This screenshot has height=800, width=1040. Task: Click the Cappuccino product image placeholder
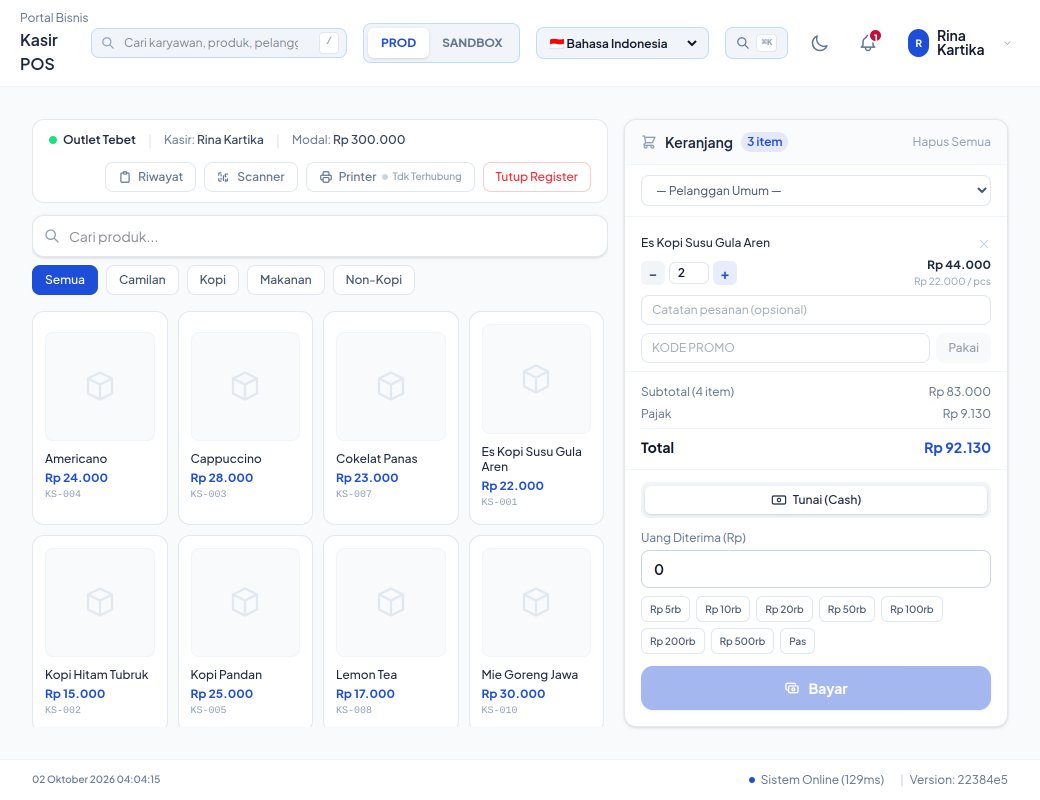point(245,386)
